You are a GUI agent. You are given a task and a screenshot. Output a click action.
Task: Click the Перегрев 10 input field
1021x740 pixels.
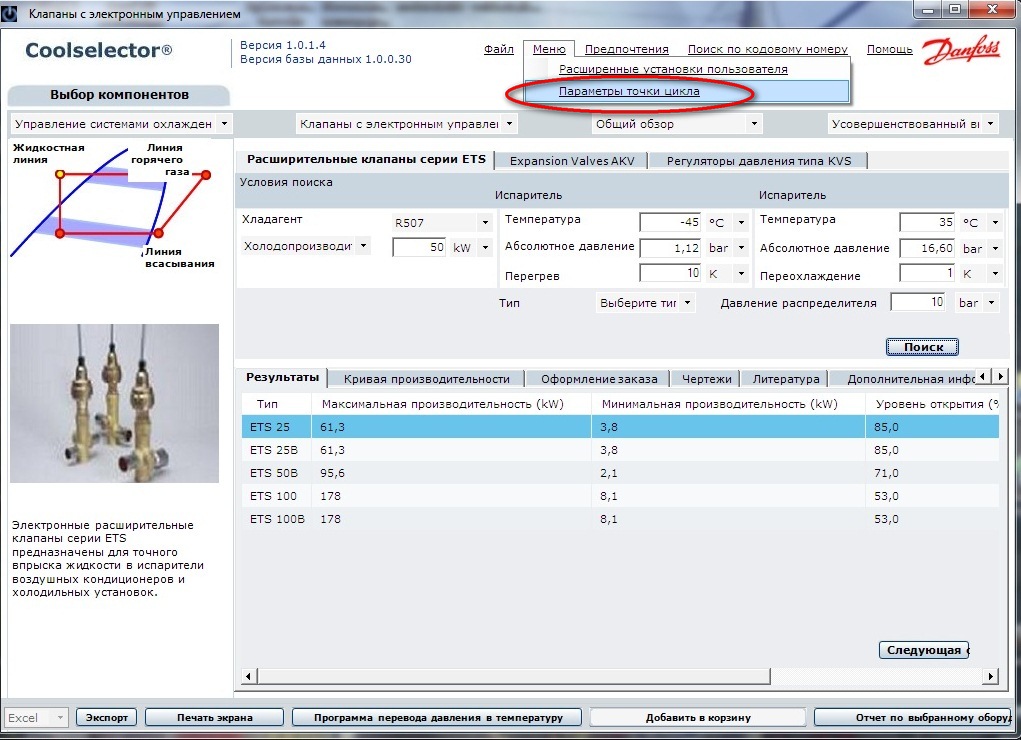tap(670, 273)
